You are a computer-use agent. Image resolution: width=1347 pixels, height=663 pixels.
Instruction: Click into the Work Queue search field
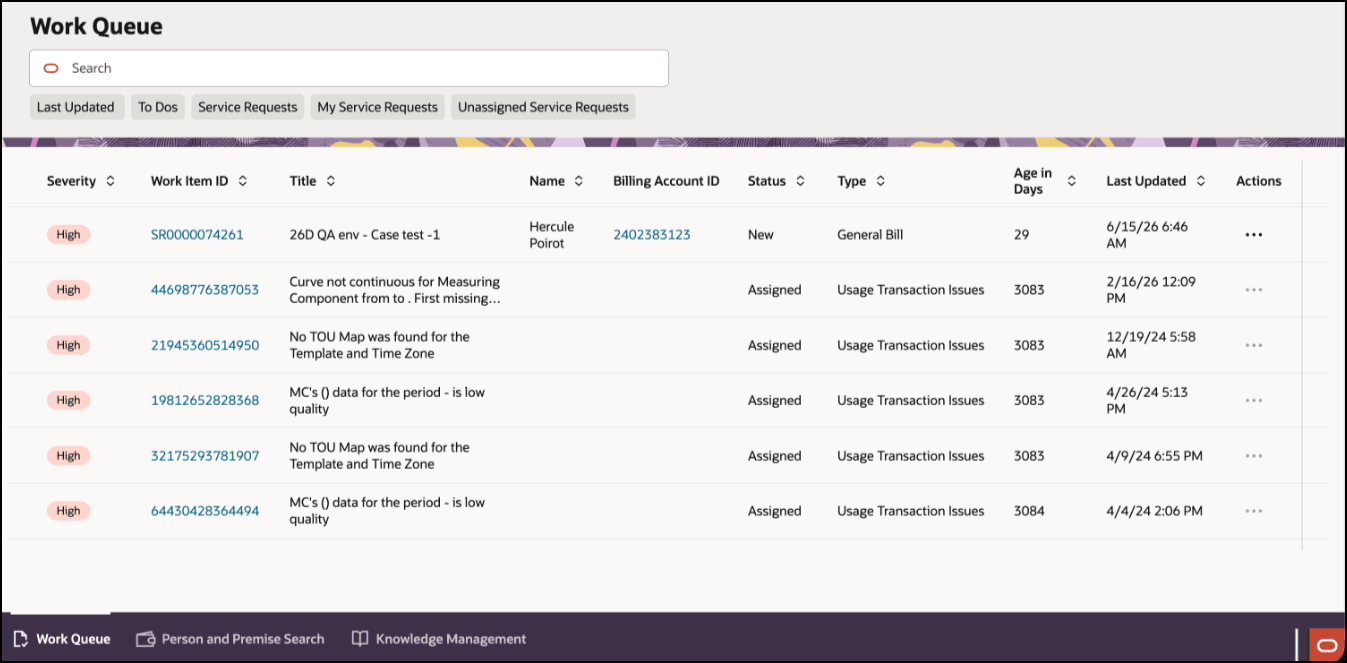349,68
